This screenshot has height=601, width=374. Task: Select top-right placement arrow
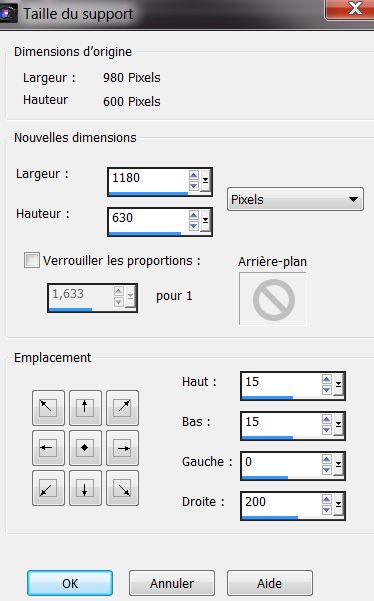click(x=122, y=408)
